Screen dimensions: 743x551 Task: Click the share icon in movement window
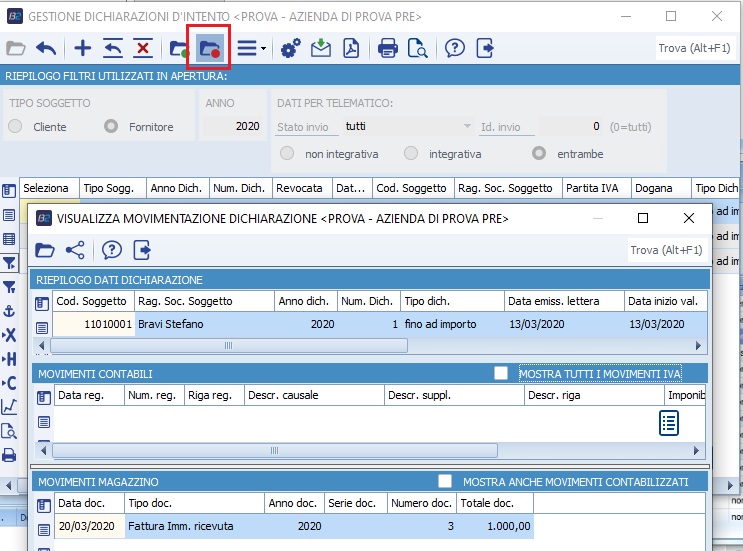coord(76,250)
